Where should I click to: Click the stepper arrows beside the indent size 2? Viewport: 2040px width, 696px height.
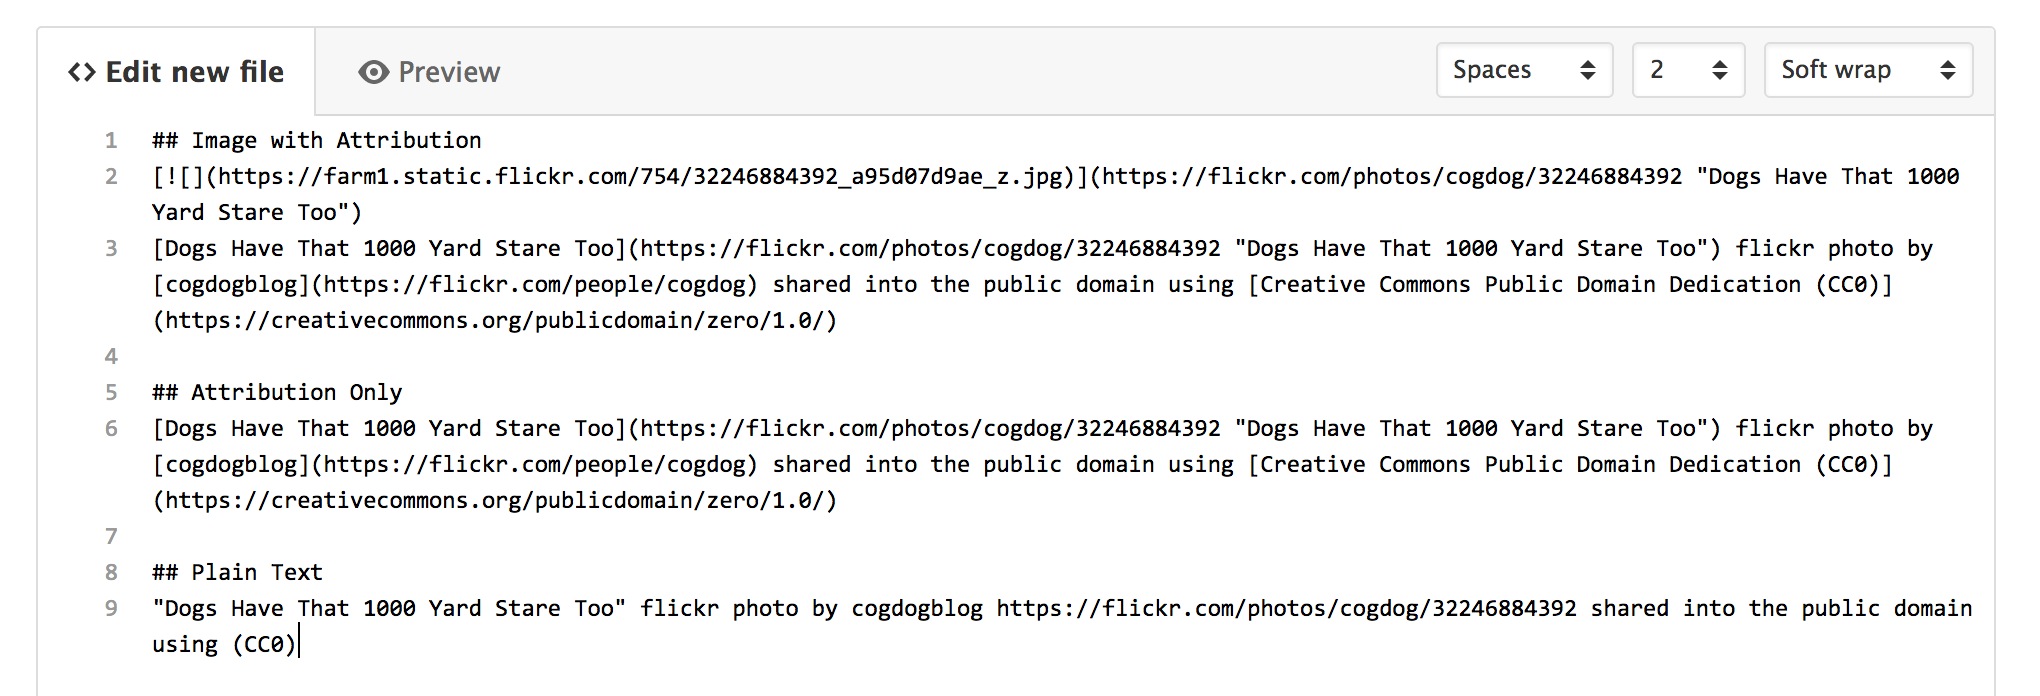tap(1720, 70)
